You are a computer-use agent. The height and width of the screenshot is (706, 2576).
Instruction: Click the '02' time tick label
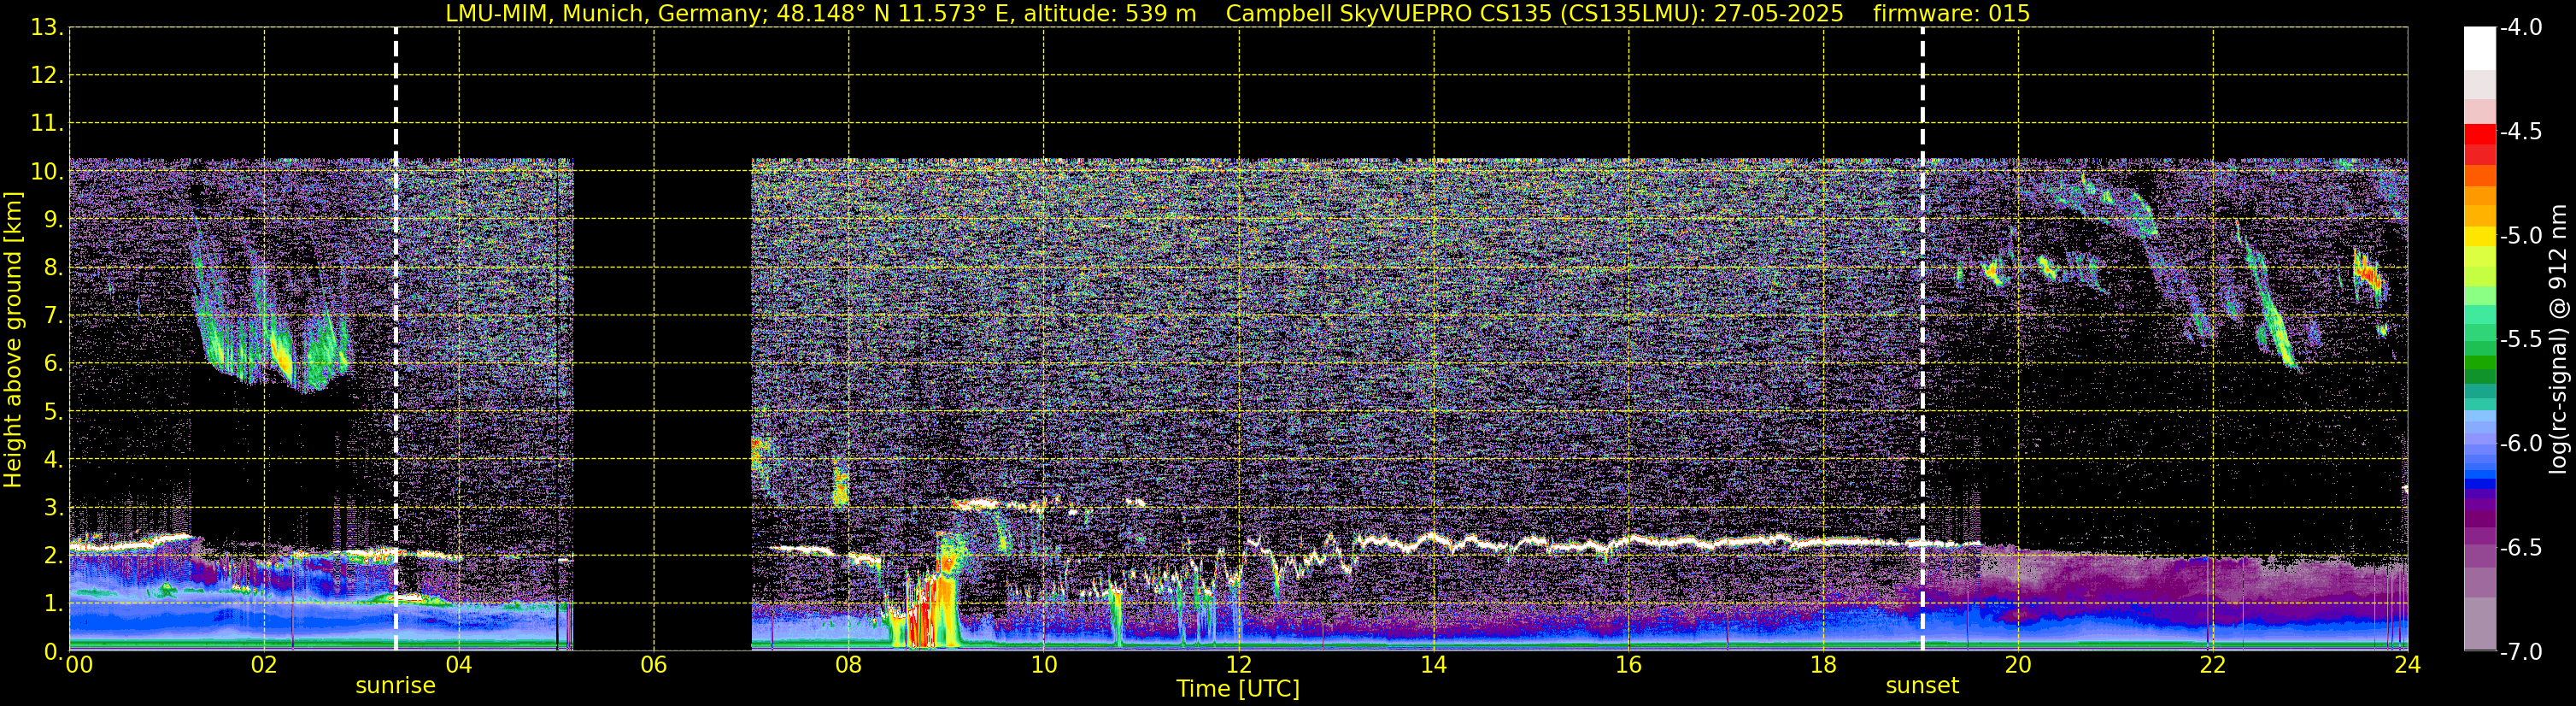[264, 665]
